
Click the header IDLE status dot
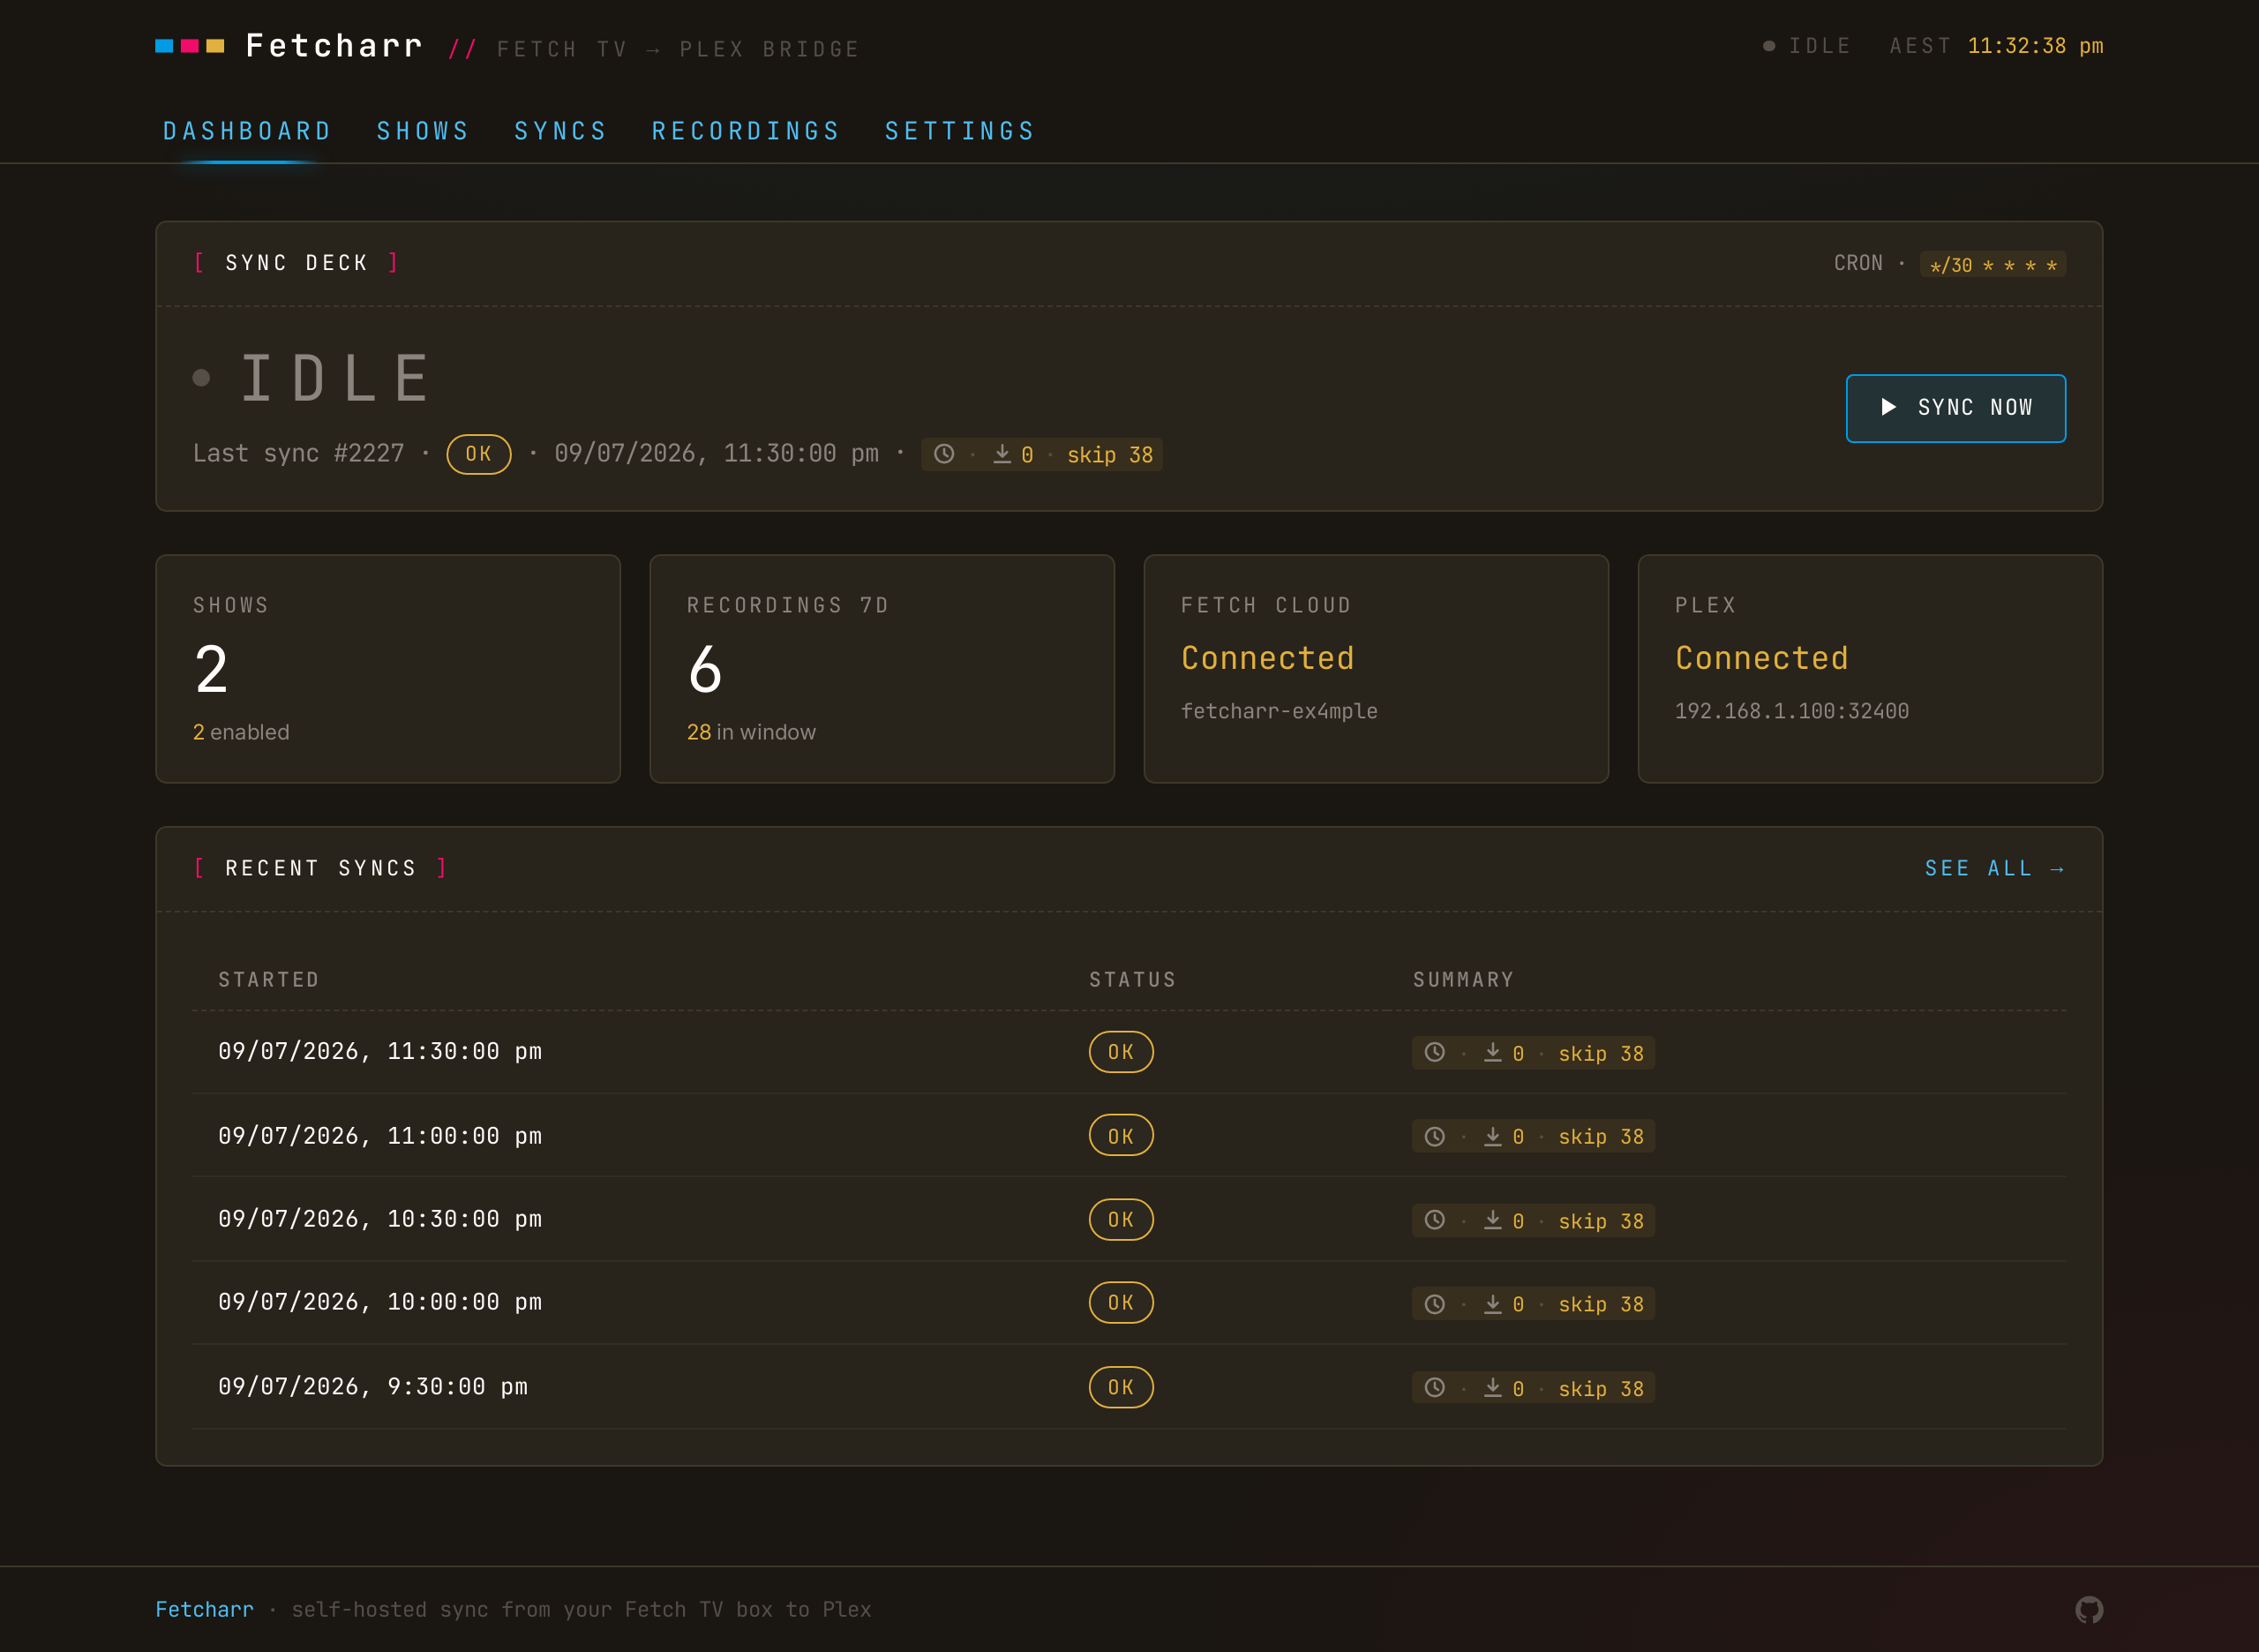point(1768,46)
